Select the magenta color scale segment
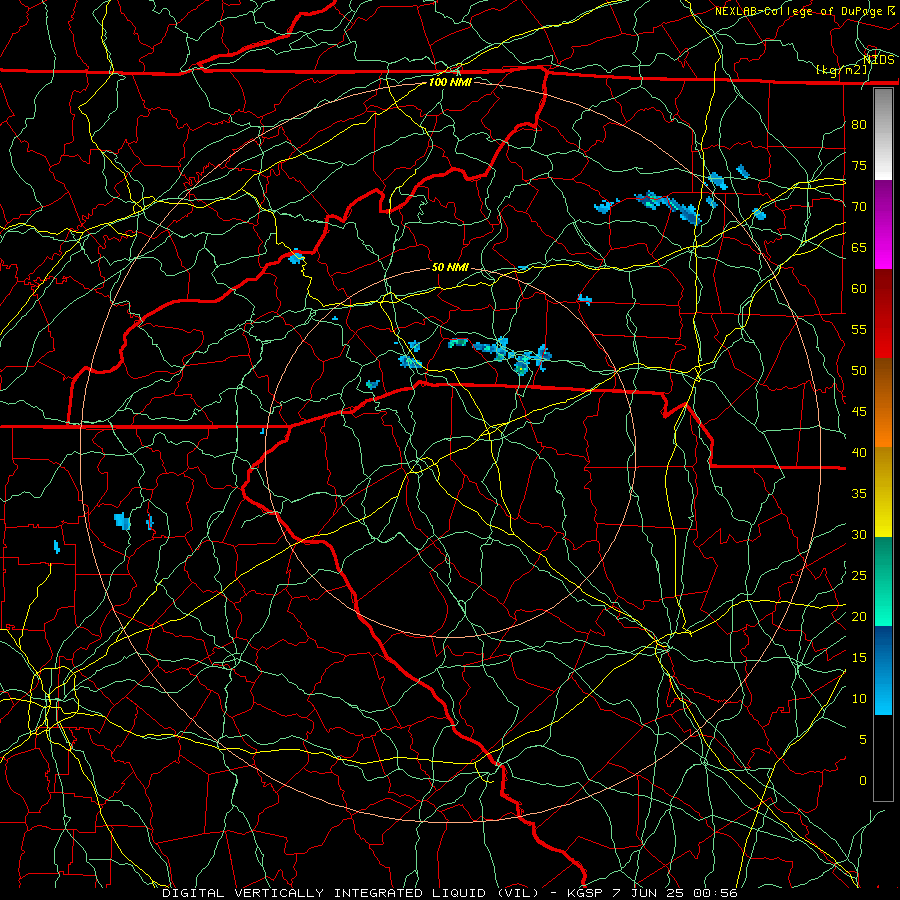 (x=883, y=224)
